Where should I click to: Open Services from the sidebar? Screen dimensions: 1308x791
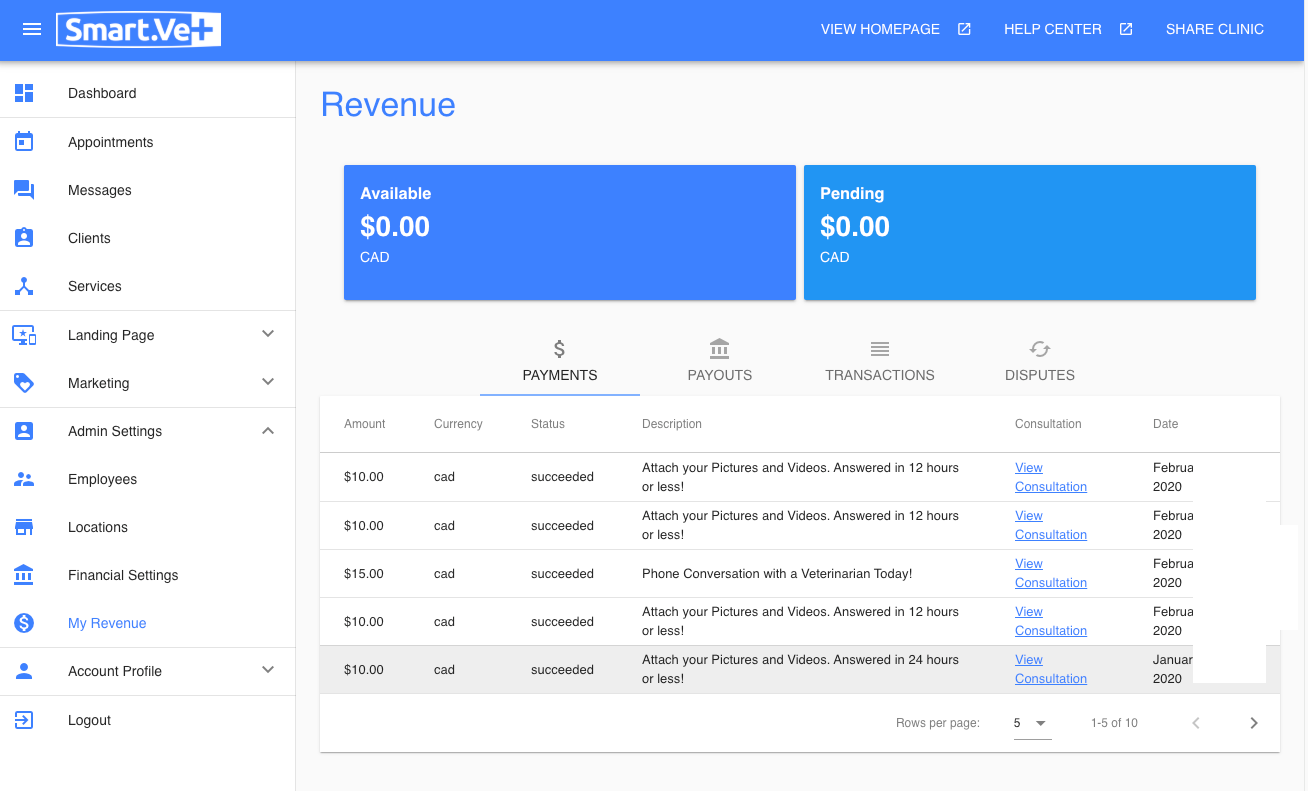click(147, 286)
